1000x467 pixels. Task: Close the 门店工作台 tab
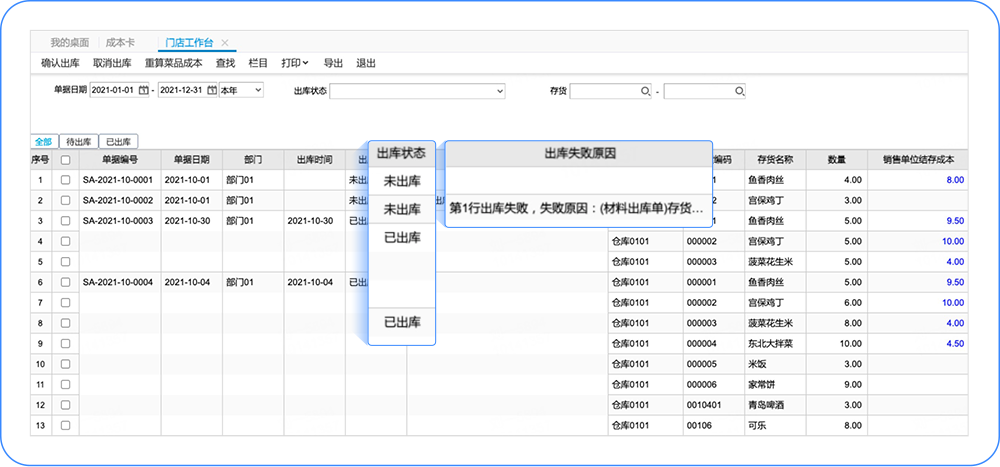[225, 43]
